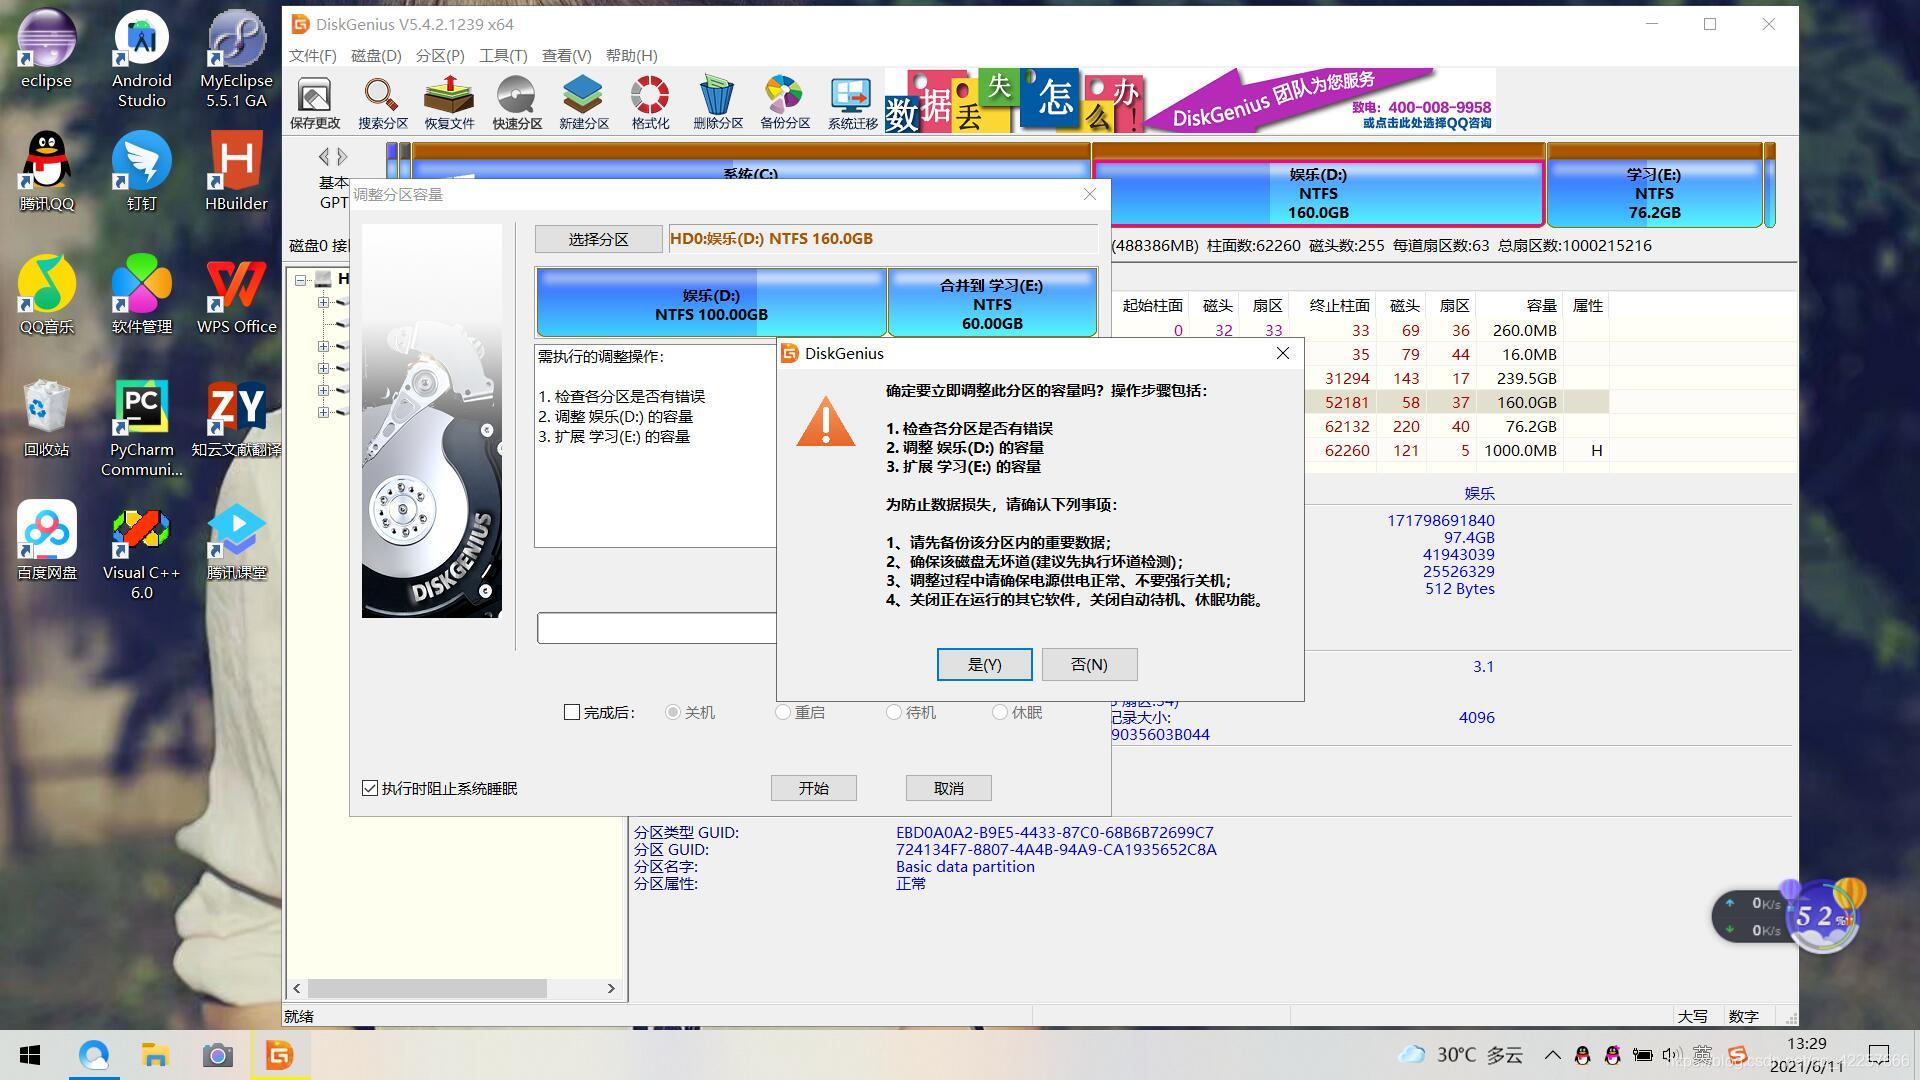Close the 调整分区容量 dialog

click(x=1090, y=194)
